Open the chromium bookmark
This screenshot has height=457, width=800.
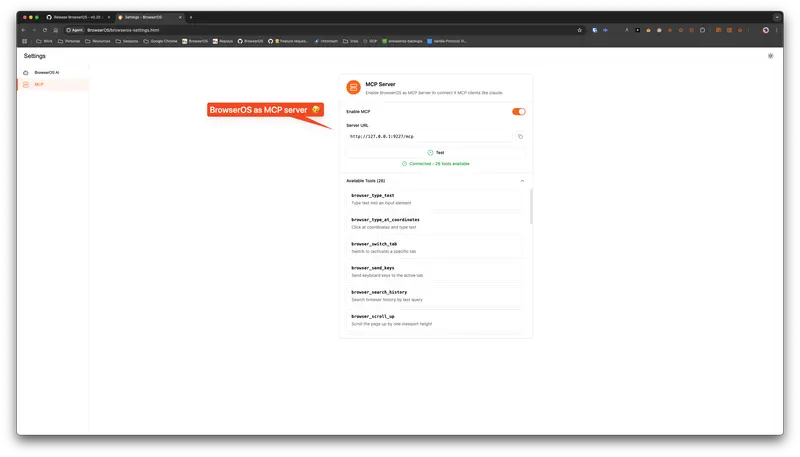326,41
